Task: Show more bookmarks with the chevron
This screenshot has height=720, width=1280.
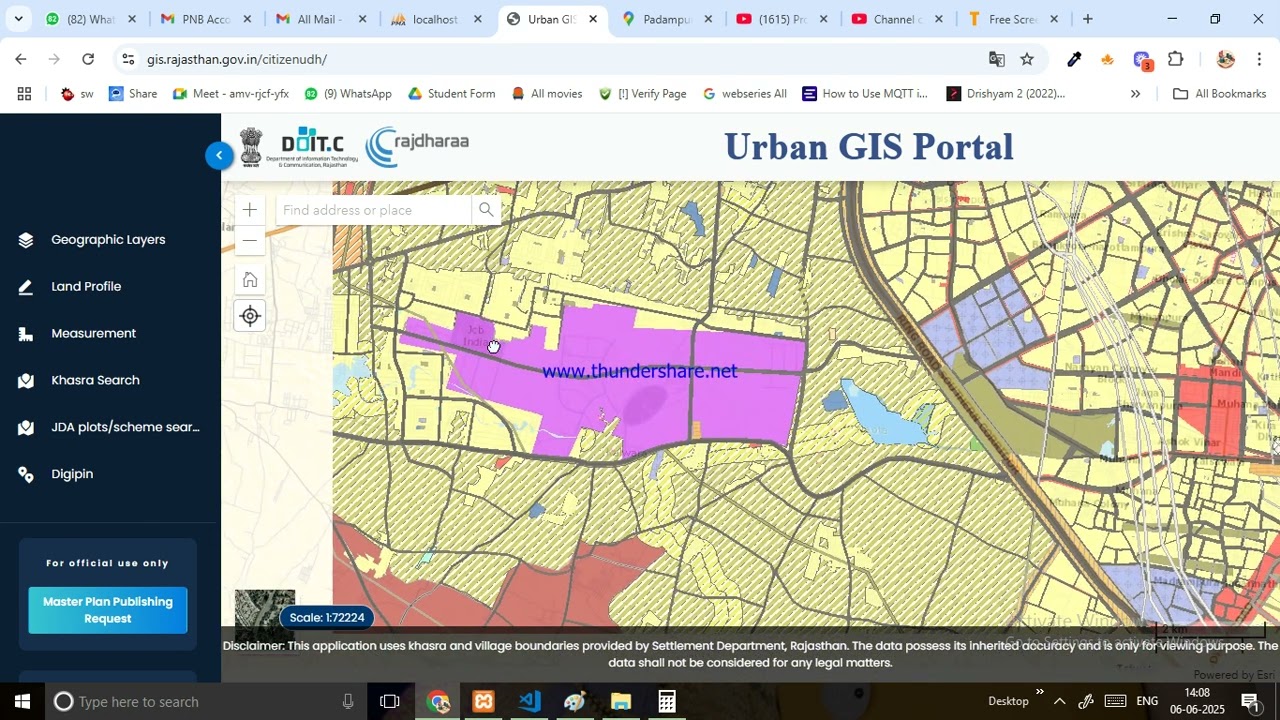Action: [x=1135, y=94]
